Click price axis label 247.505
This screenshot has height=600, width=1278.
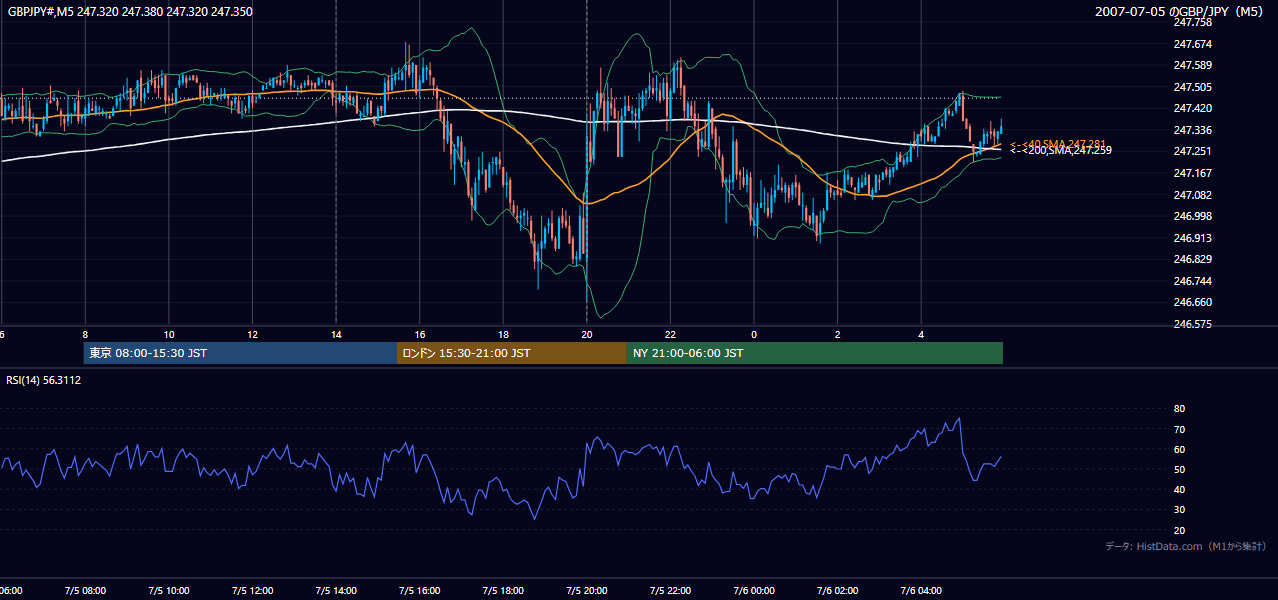(x=1192, y=87)
